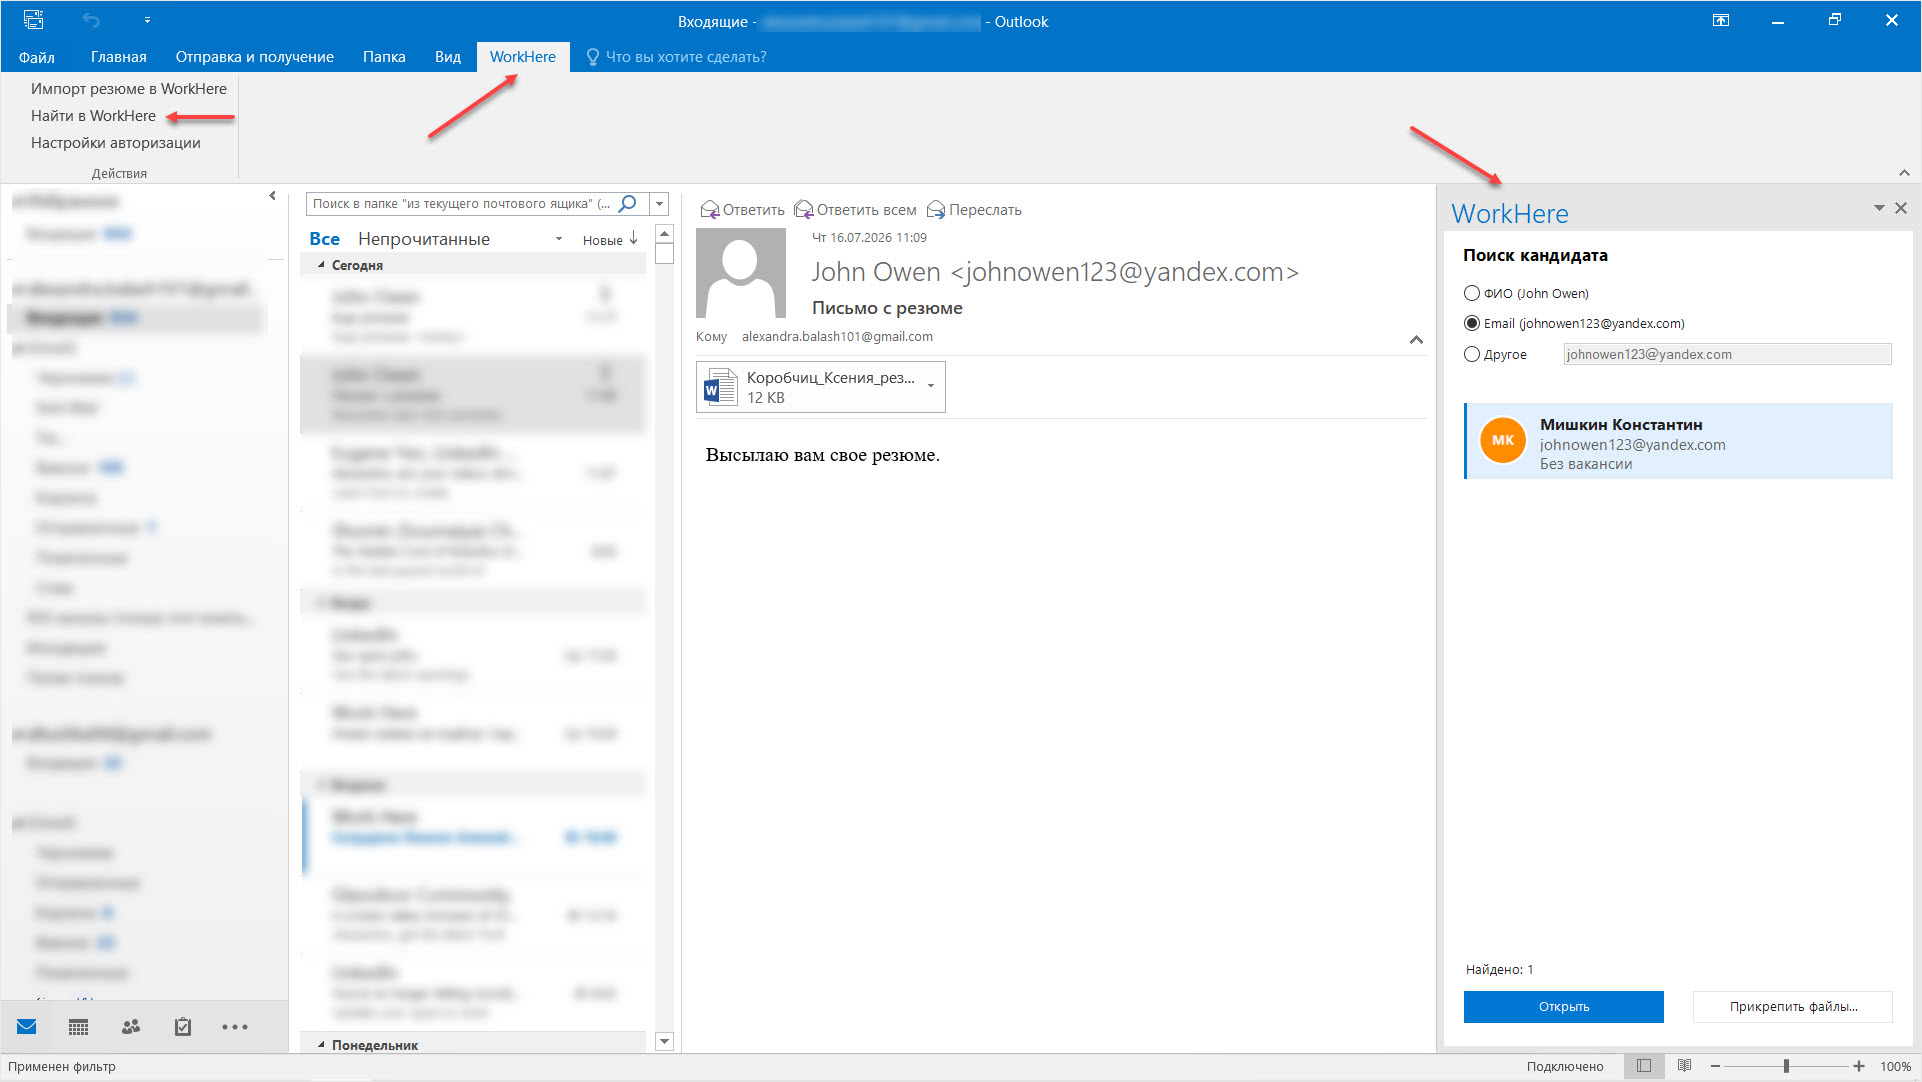Open Quick Access Toolbar customize dropdown
The height and width of the screenshot is (1082, 1922).
(x=147, y=20)
